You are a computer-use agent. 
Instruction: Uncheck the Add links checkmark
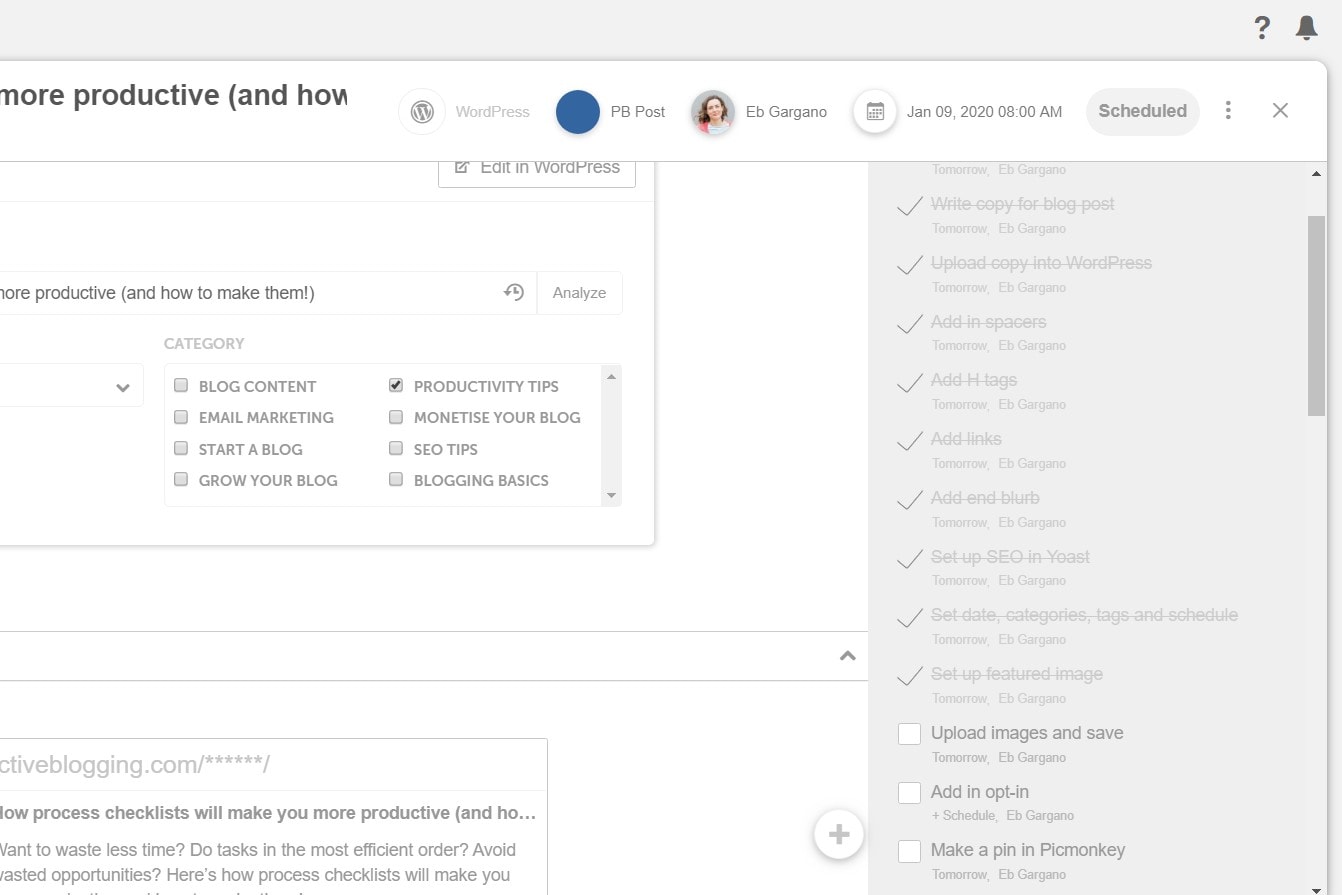(909, 441)
